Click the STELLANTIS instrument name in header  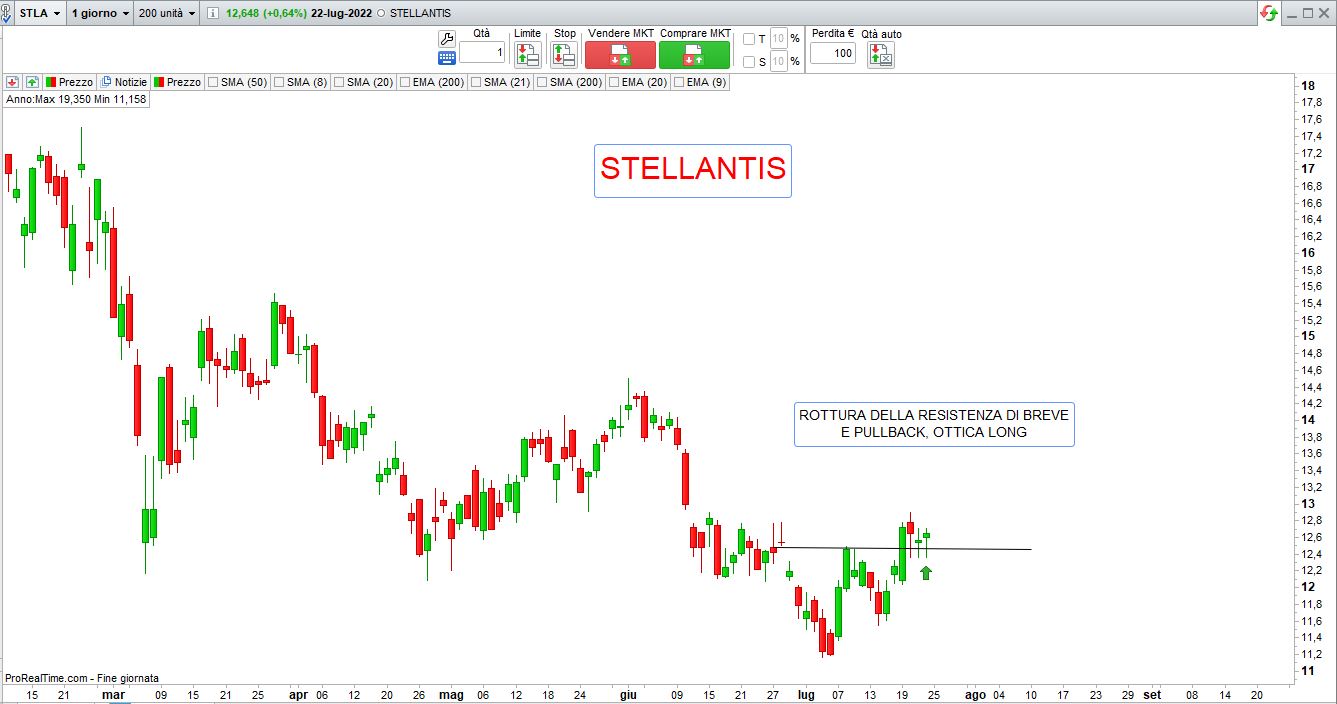tap(419, 13)
